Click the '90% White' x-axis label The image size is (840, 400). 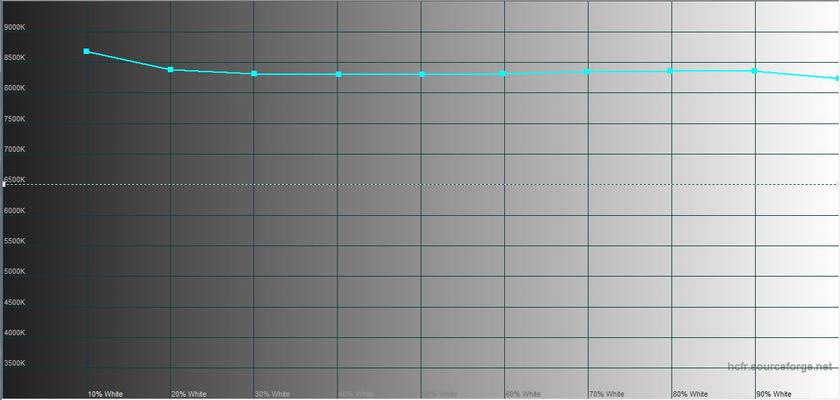774,394
